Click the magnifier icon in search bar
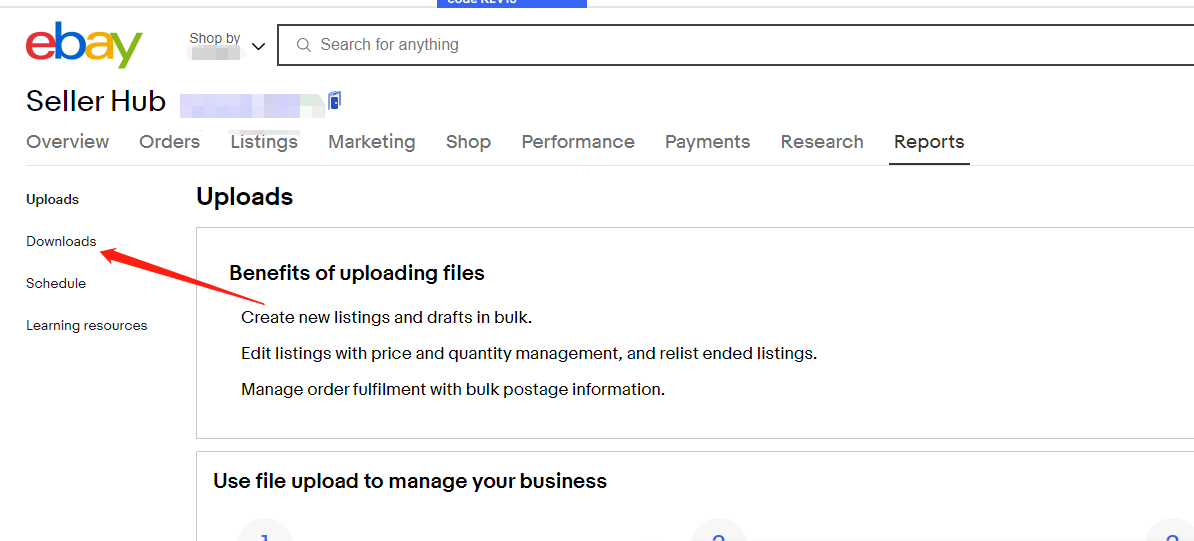 [x=304, y=45]
